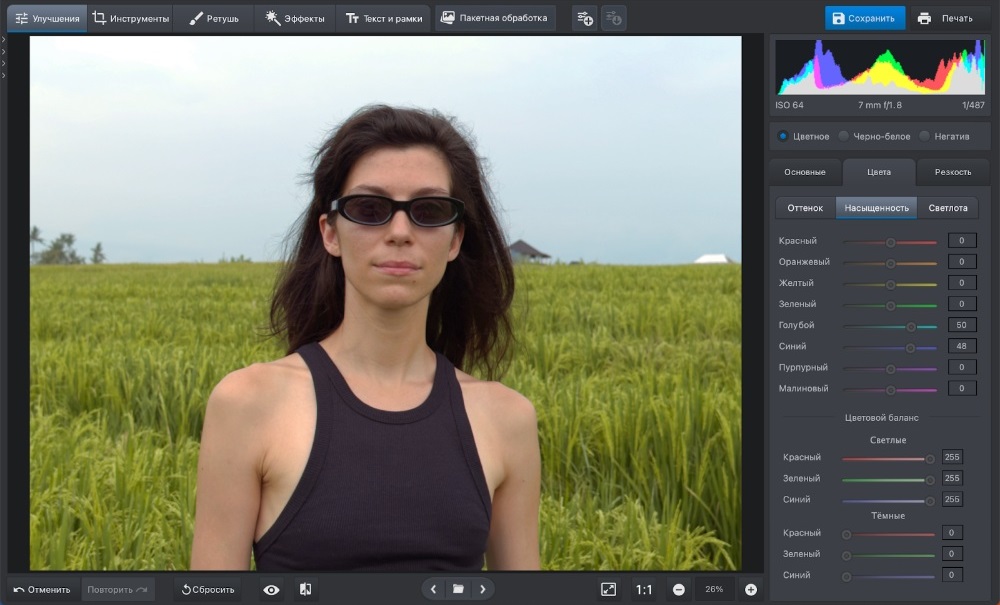Open the zoom percentage 26% field

coord(714,590)
